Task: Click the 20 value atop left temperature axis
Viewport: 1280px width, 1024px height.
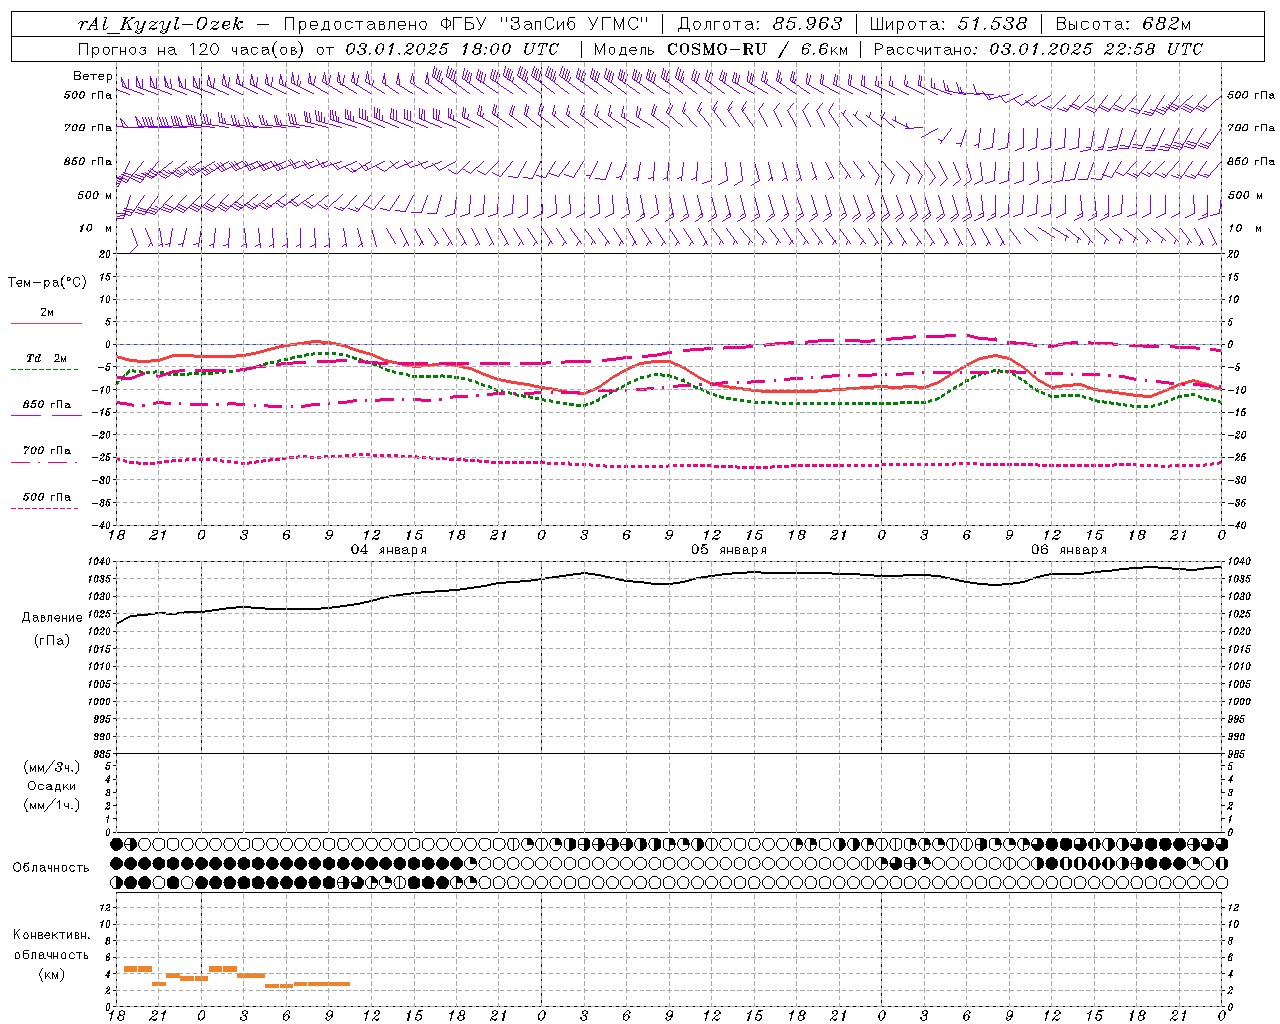Action: pos(106,254)
